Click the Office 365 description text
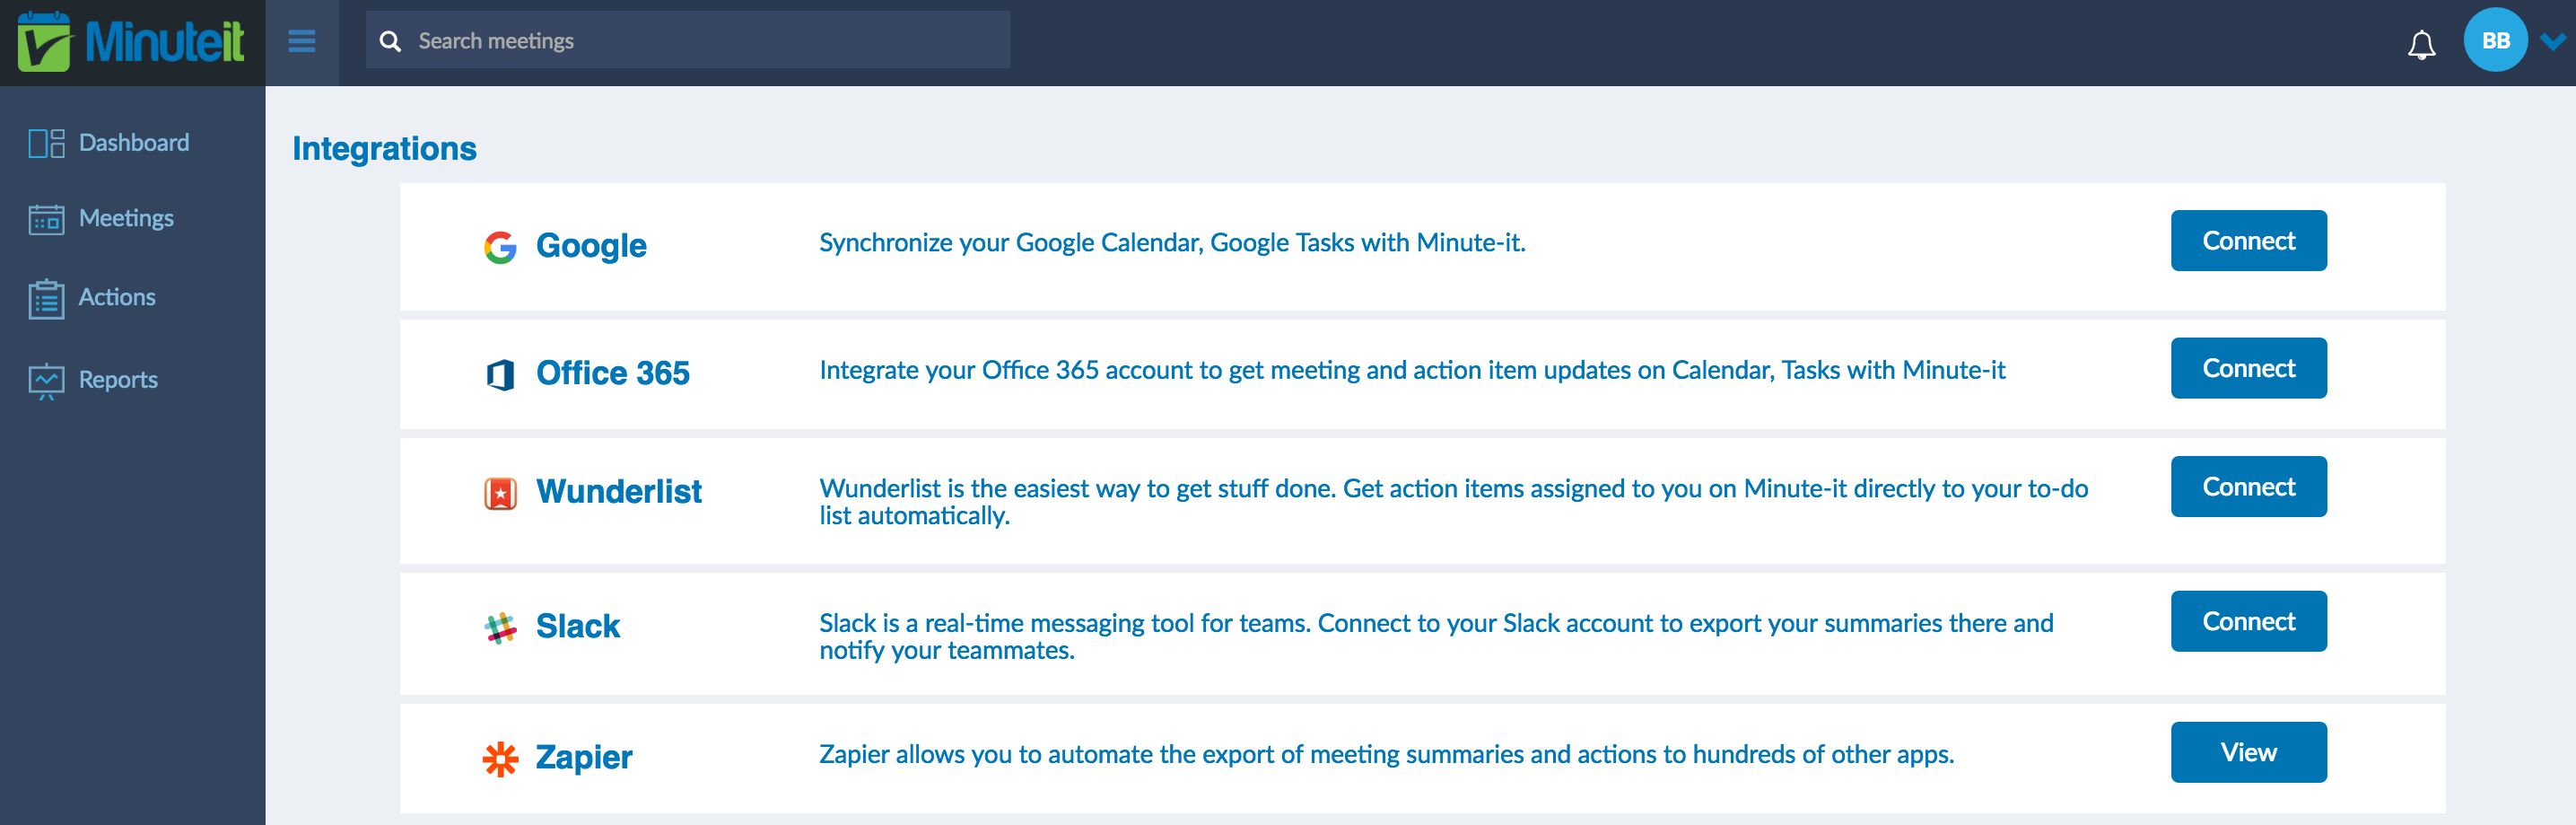The image size is (2576, 825). 1412,371
